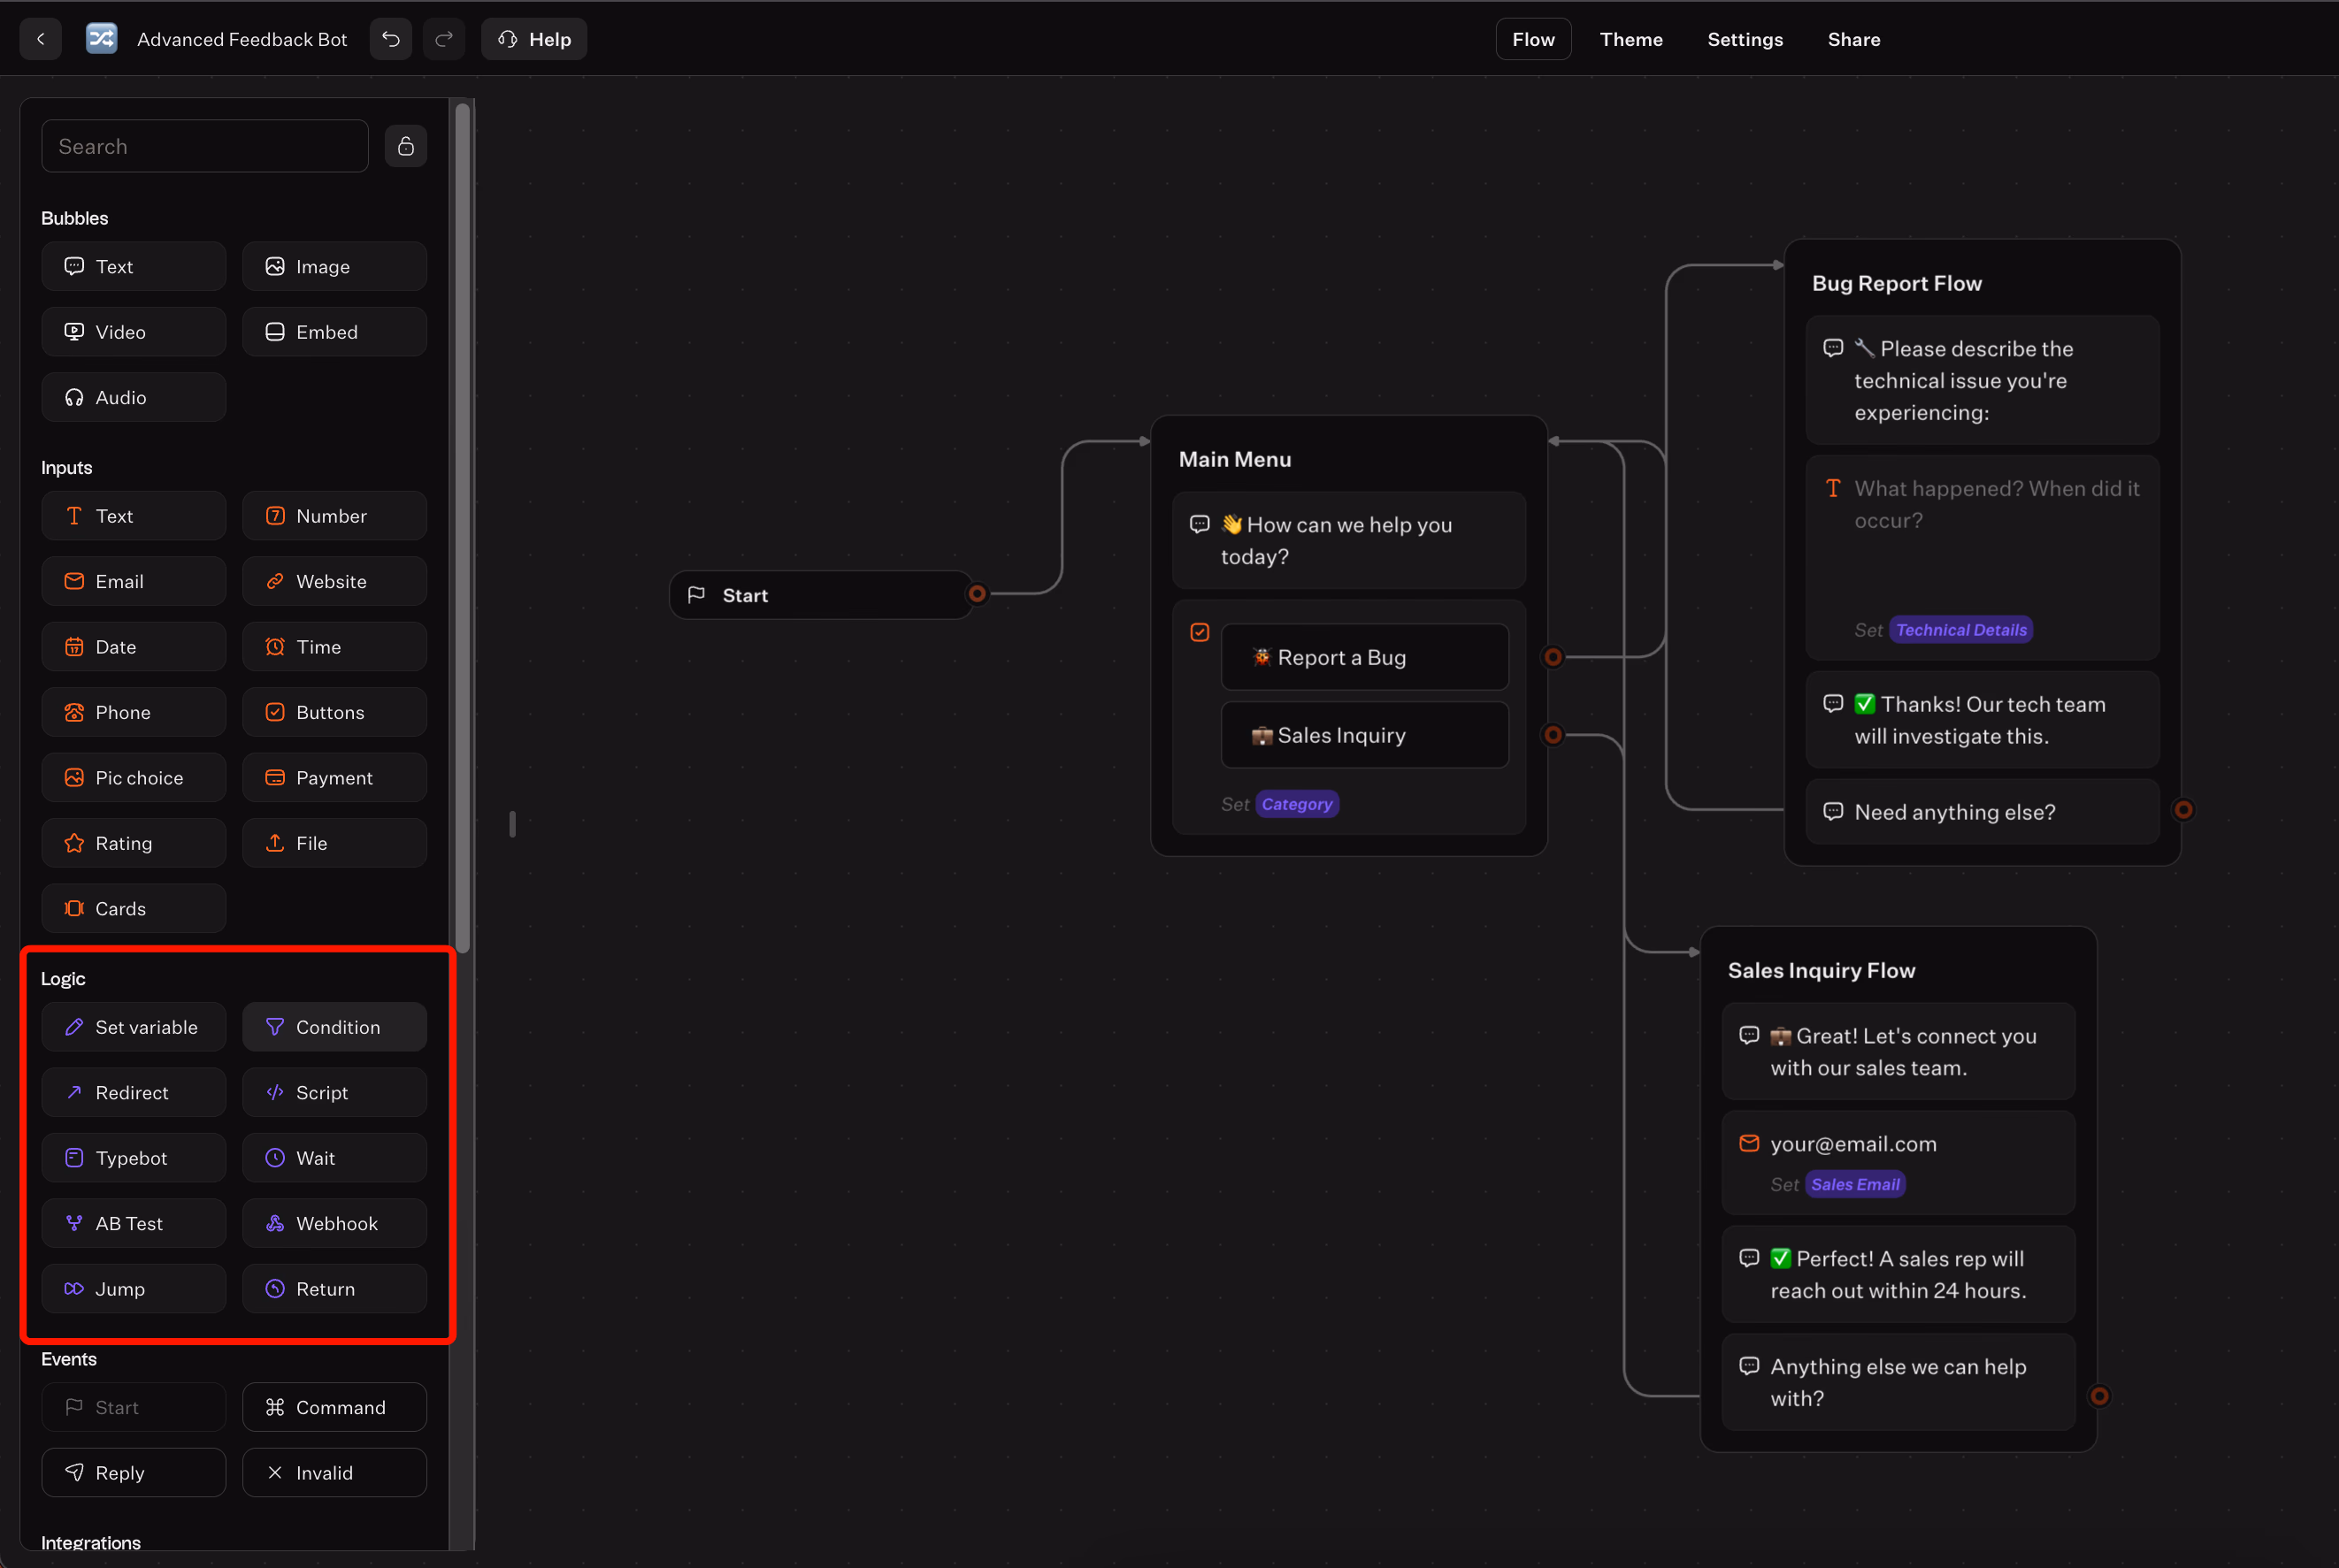This screenshot has height=1568, width=2339.
Task: Click the Share button
Action: (1854, 39)
